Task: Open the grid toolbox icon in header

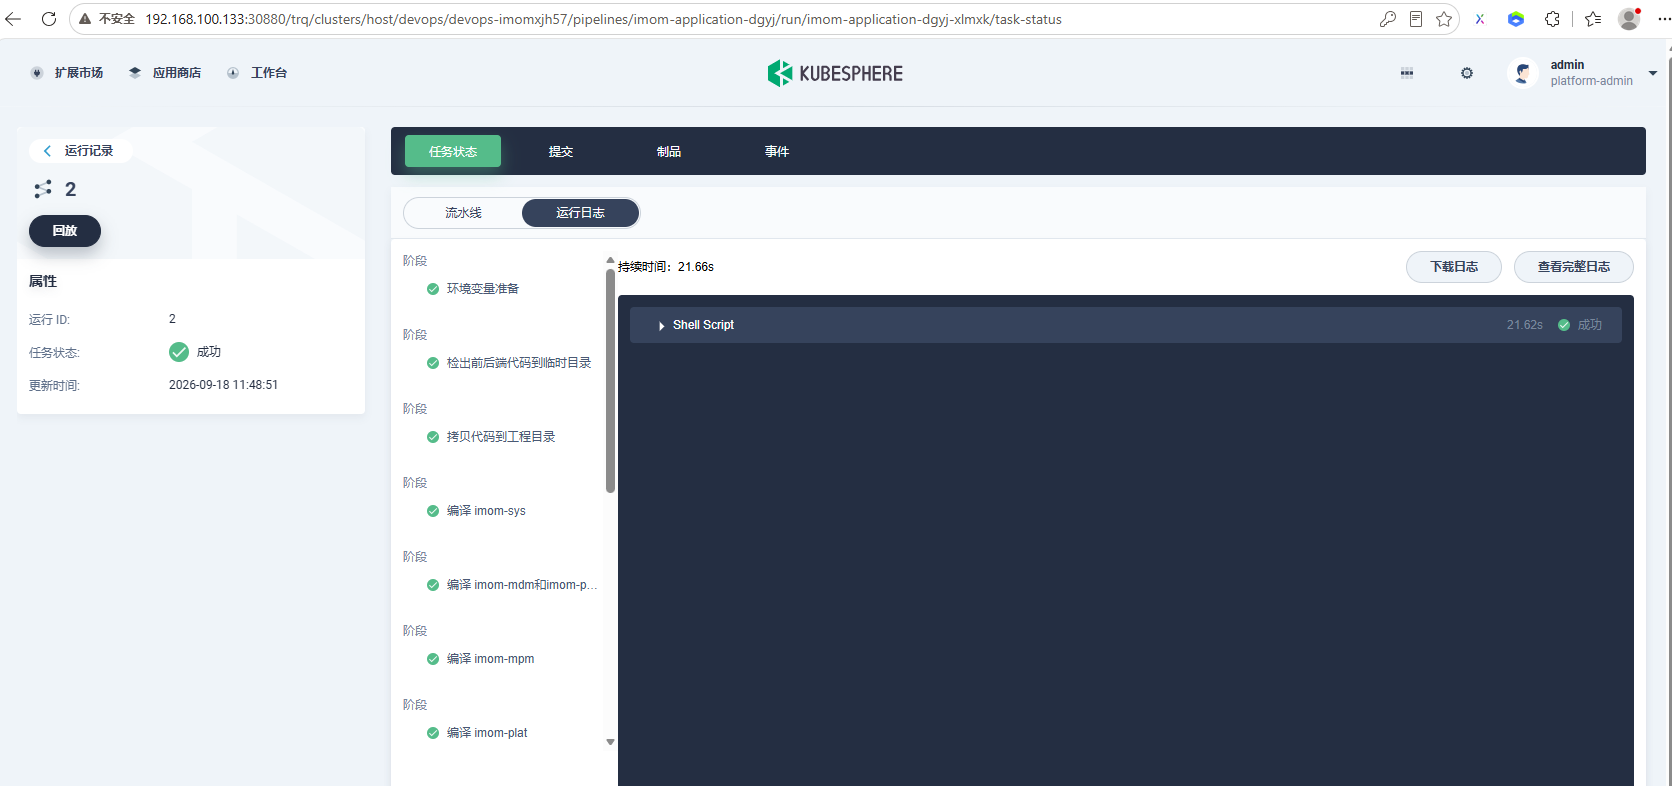Action: 1407,73
